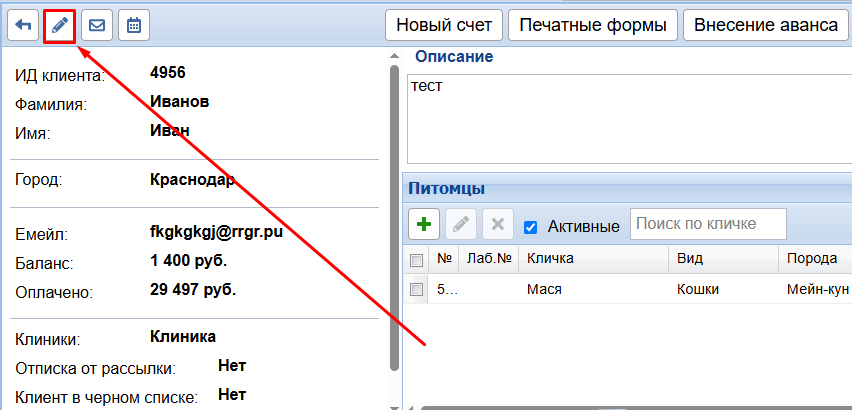This screenshot has width=852, height=410.
Task: Toggle the Активные checkbox
Action: coord(530,227)
